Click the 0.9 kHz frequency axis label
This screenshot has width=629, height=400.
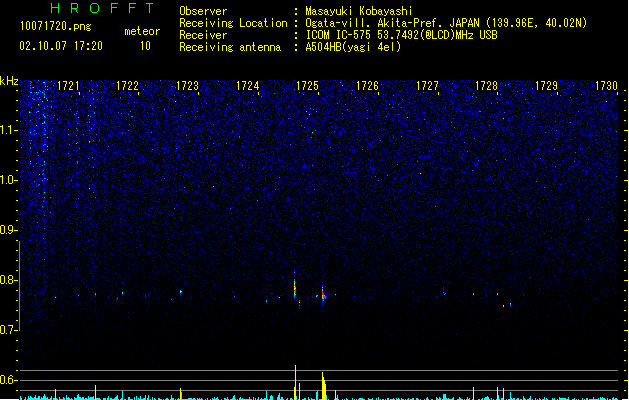point(8,230)
